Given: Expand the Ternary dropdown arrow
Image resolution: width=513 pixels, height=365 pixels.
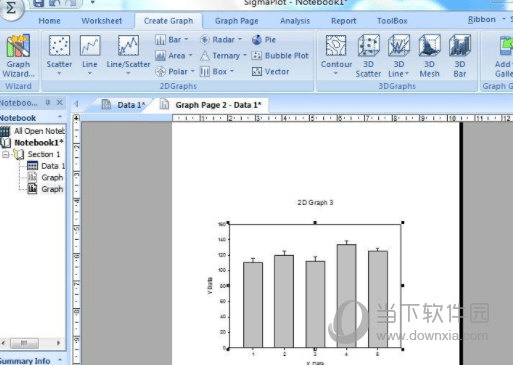Looking at the screenshot, I should coord(245,55).
